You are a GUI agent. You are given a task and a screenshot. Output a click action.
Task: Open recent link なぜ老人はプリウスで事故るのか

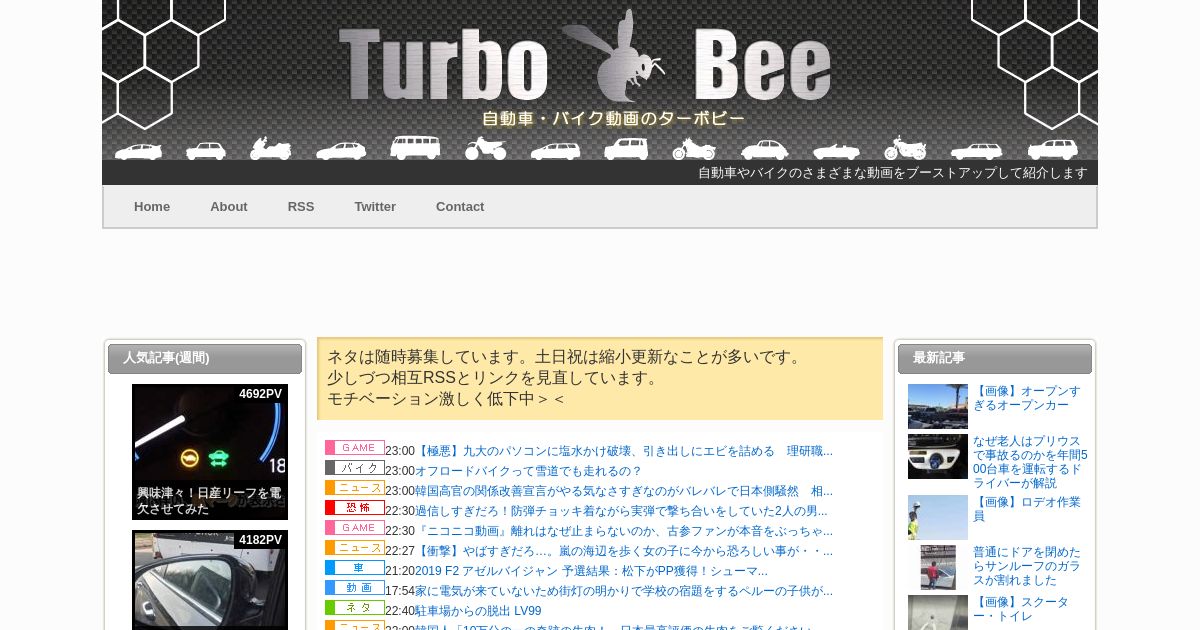pyautogui.click(x=1030, y=462)
